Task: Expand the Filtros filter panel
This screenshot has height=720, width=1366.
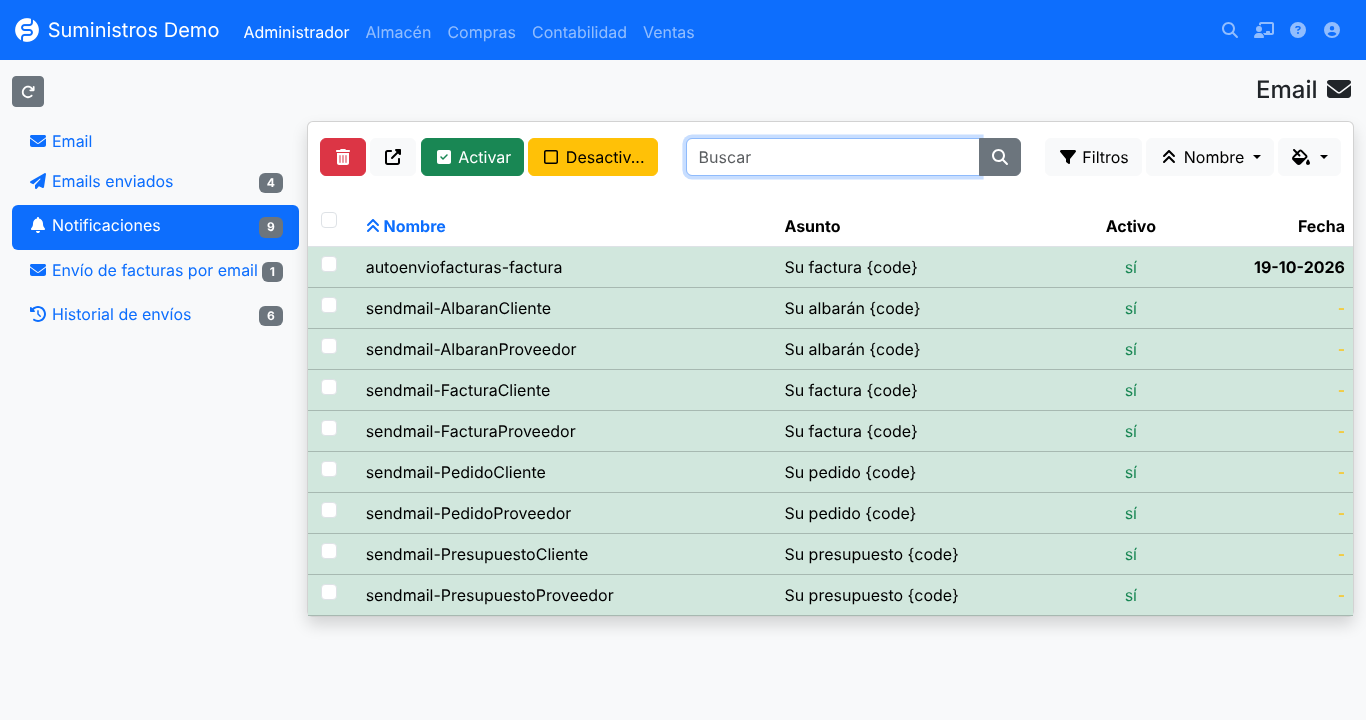Action: point(1093,157)
